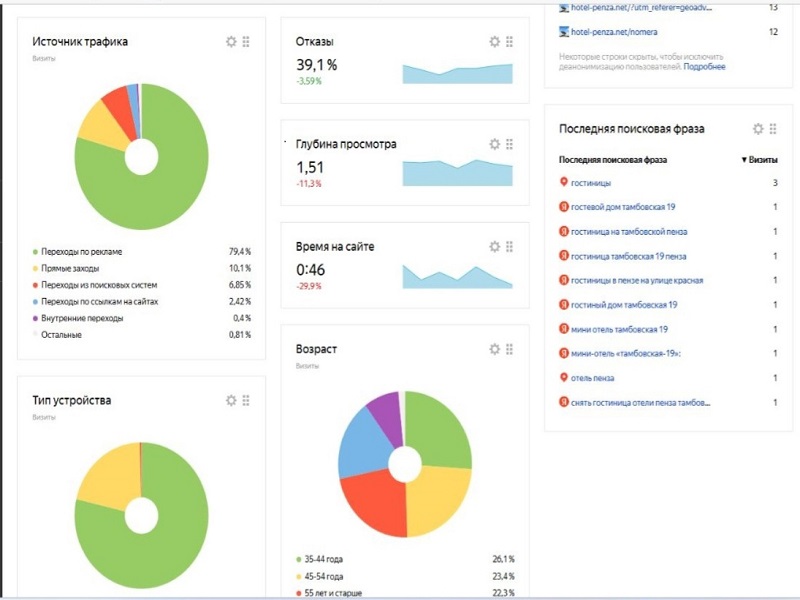Open search phrase гостиницы

pos(591,183)
